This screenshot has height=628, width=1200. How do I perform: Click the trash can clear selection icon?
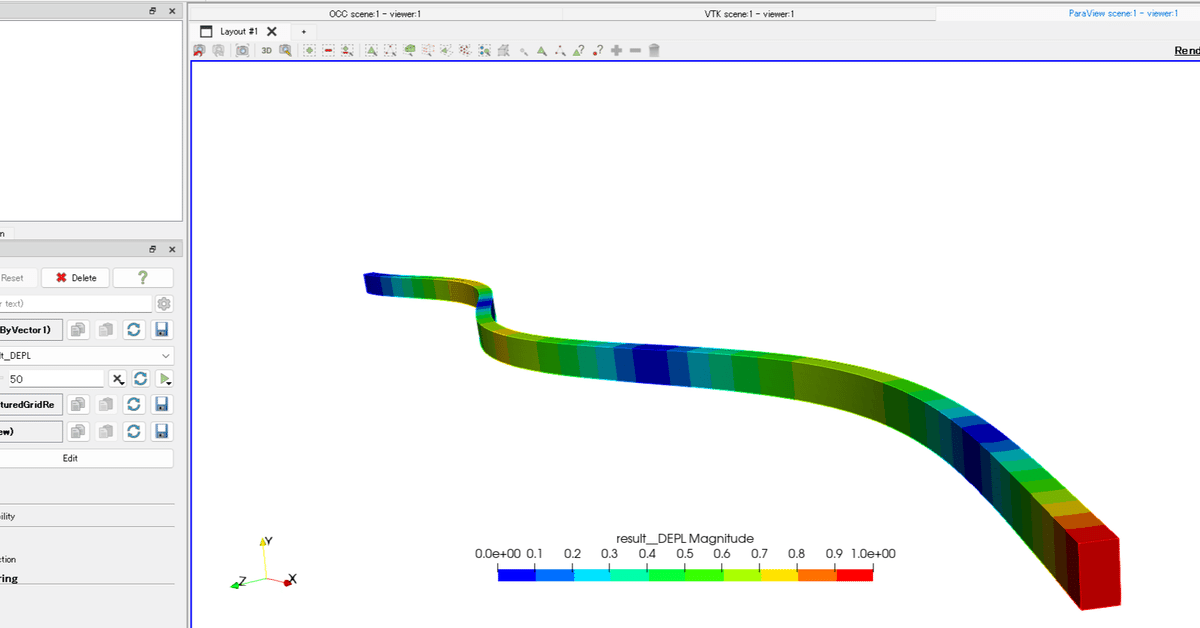click(654, 50)
